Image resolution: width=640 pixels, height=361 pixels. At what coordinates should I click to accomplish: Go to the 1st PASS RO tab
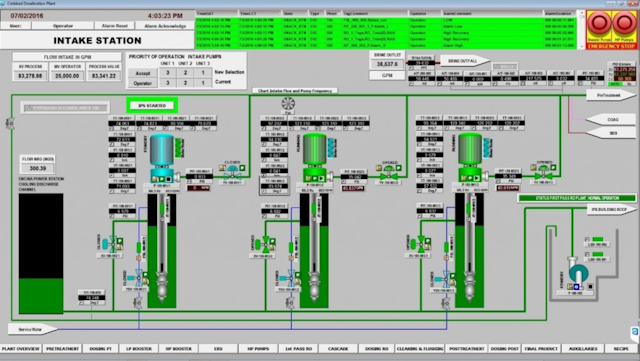point(298,349)
